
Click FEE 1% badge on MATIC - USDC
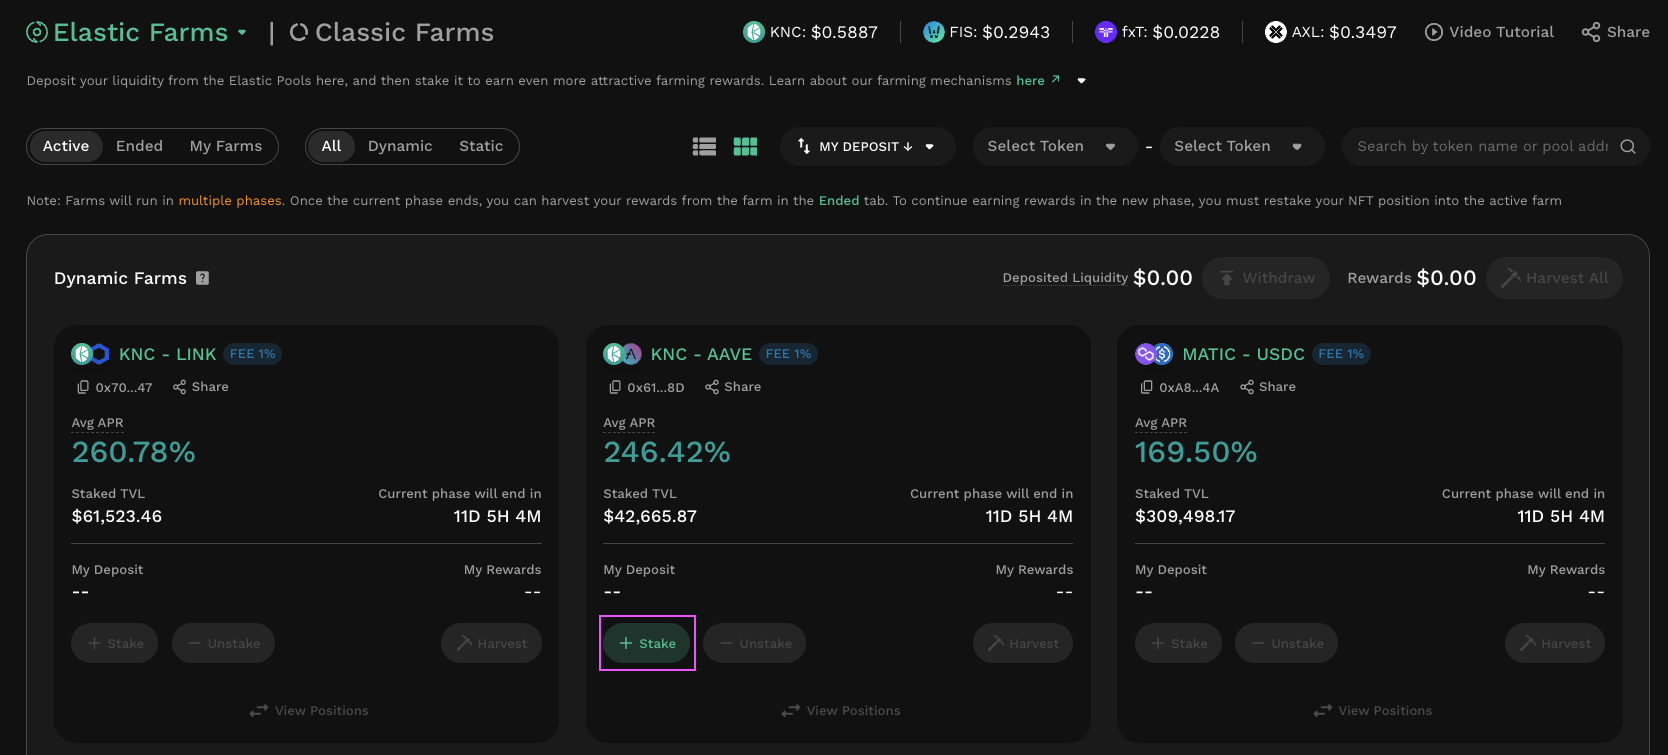tap(1341, 354)
